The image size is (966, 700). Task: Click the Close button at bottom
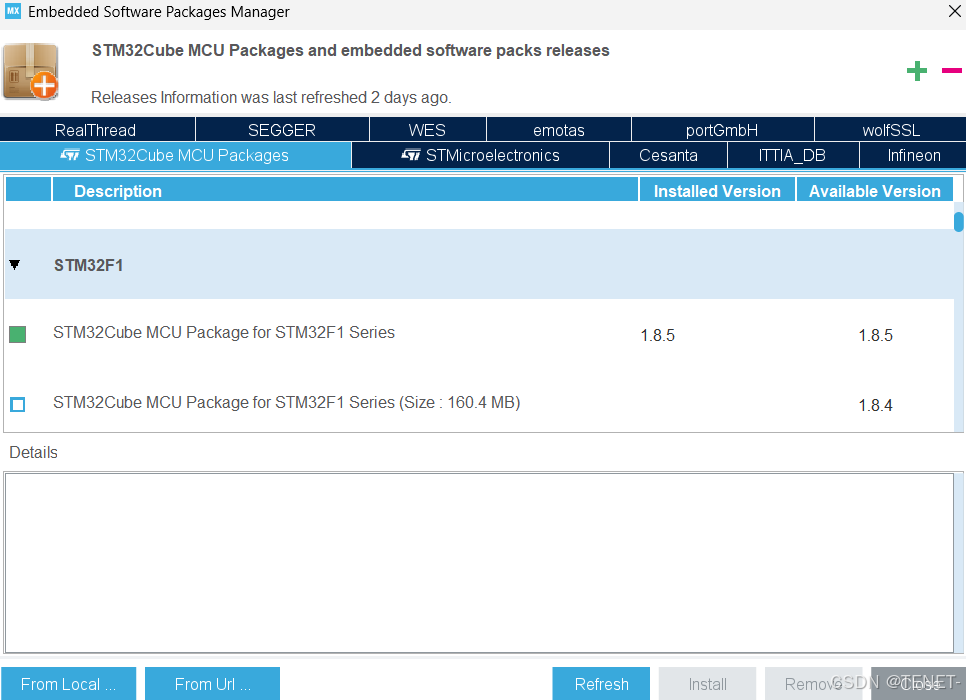919,683
